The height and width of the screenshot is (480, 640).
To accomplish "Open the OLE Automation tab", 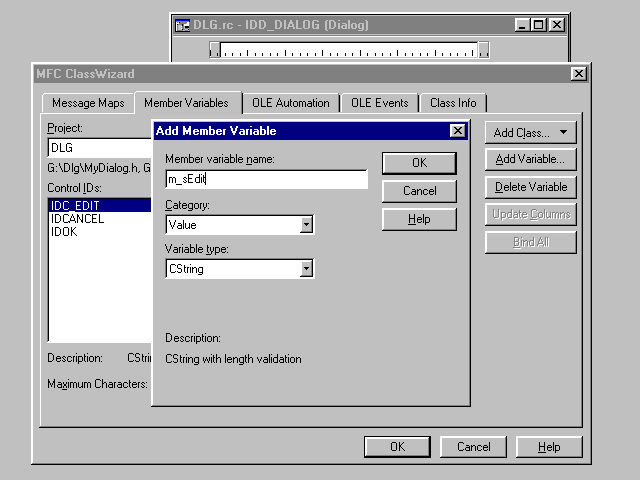I will (290, 103).
